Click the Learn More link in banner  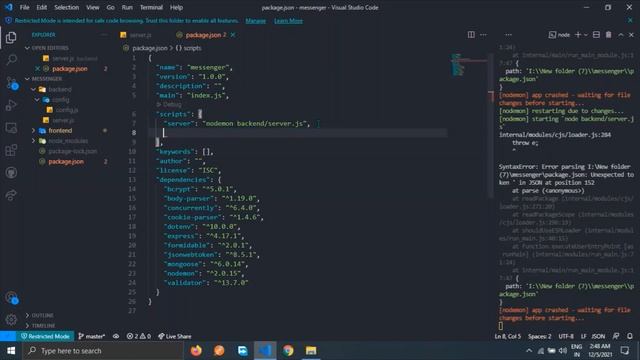pos(288,20)
